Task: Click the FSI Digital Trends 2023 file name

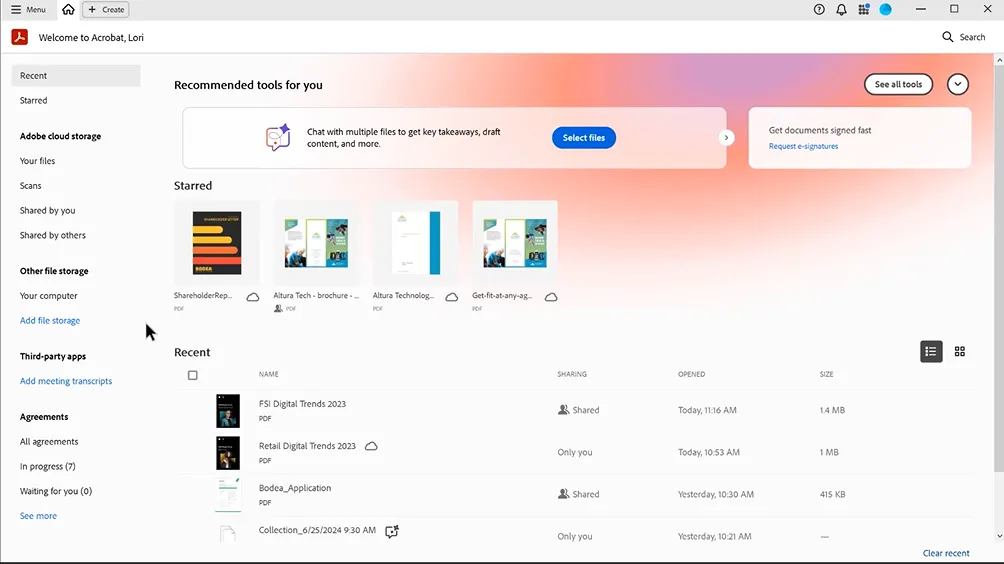Action: point(302,404)
